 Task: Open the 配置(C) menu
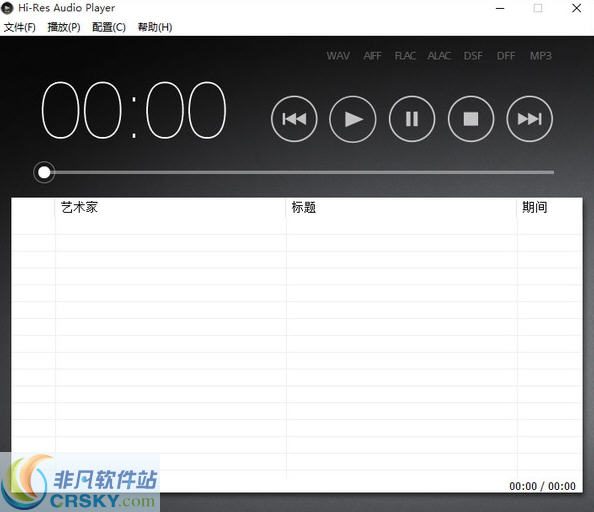(109, 27)
